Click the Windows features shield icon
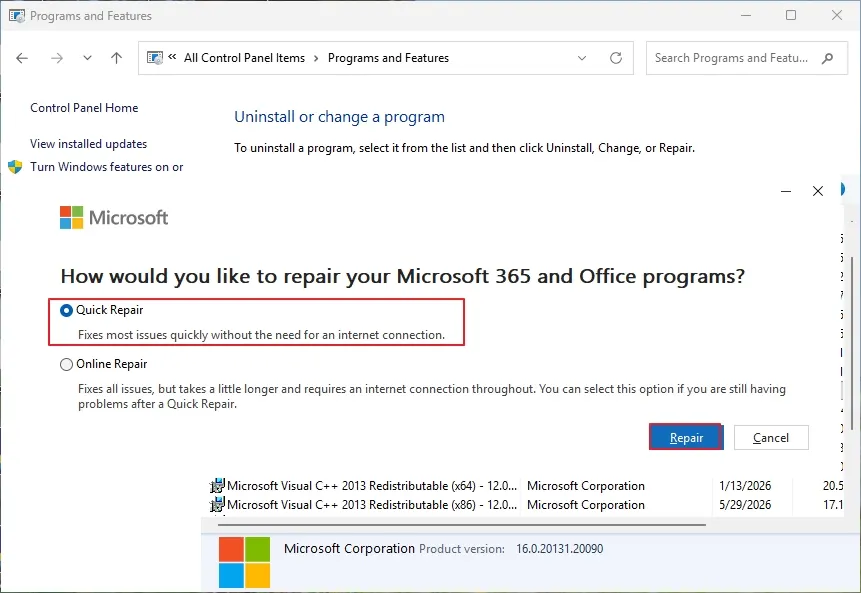Viewport: 861px width, 593px height. click(15, 167)
